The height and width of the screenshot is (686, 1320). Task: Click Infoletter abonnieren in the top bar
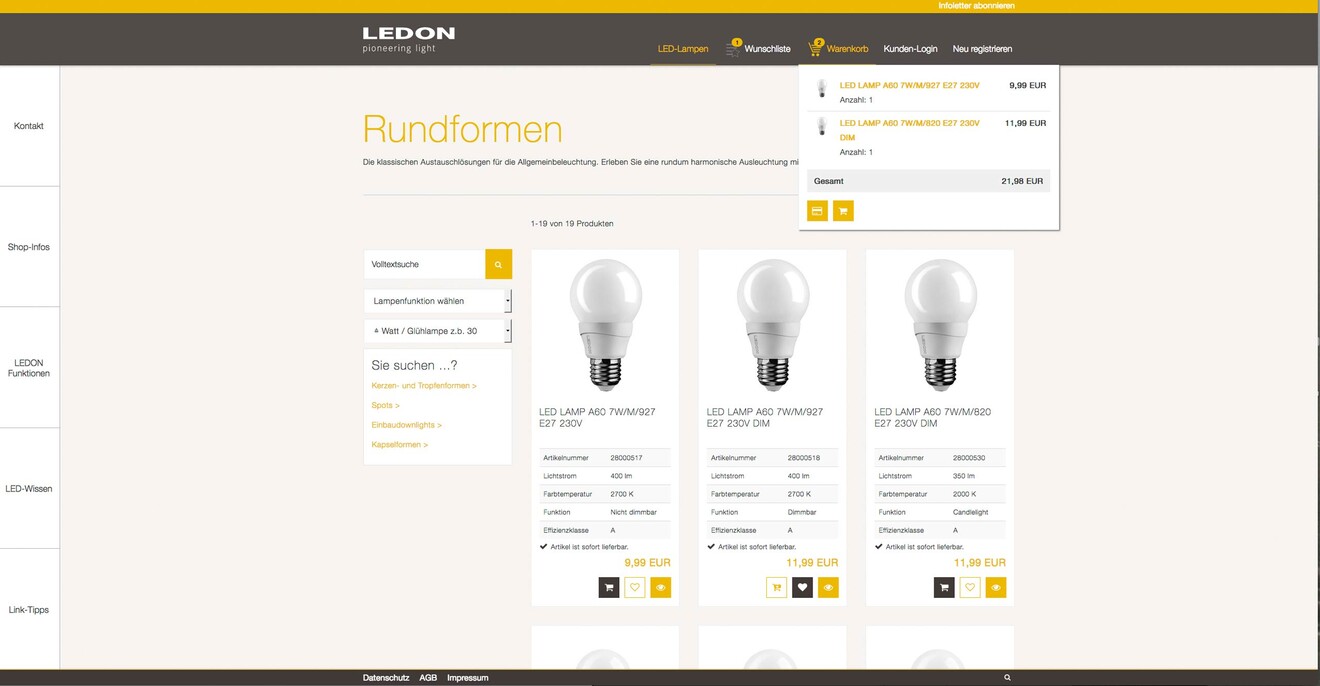tap(976, 6)
